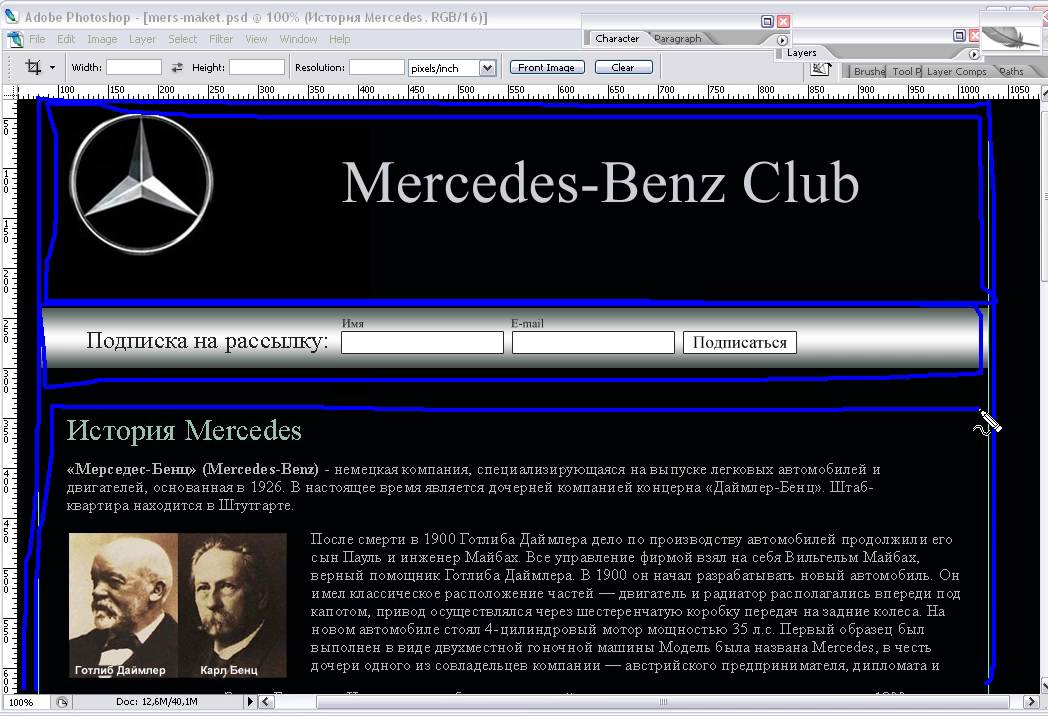Click the E-mail input field in mockup
The image size is (1048, 716).
[594, 342]
